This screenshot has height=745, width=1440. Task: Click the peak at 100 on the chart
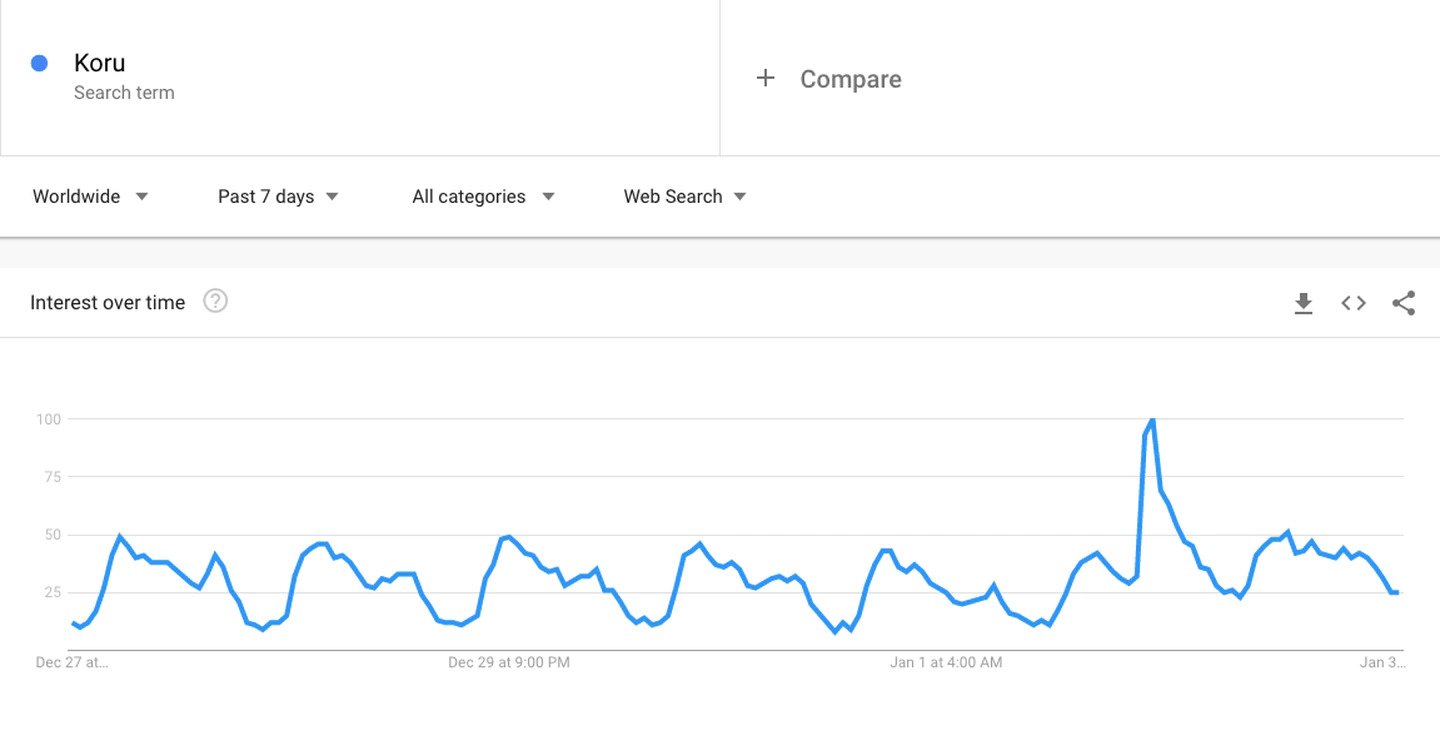click(x=1153, y=420)
